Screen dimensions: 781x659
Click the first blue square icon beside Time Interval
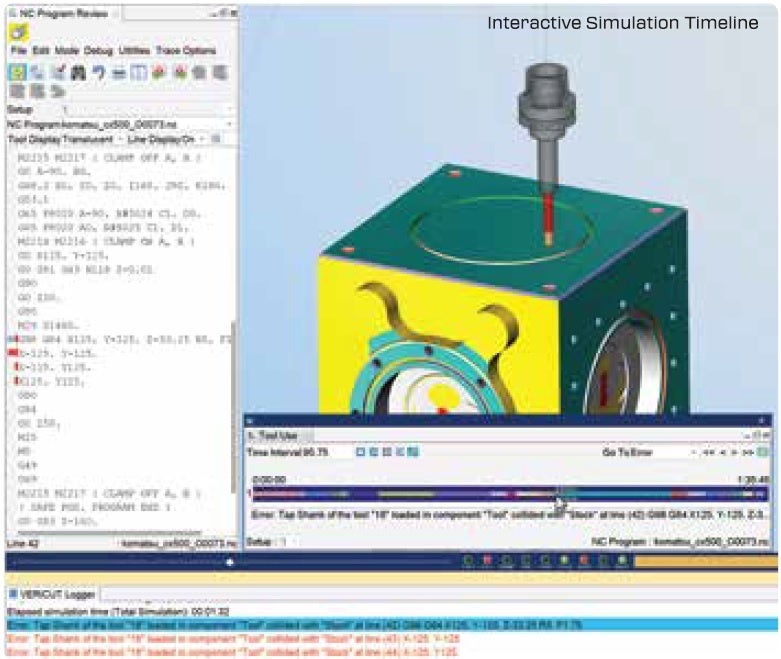coord(361,452)
